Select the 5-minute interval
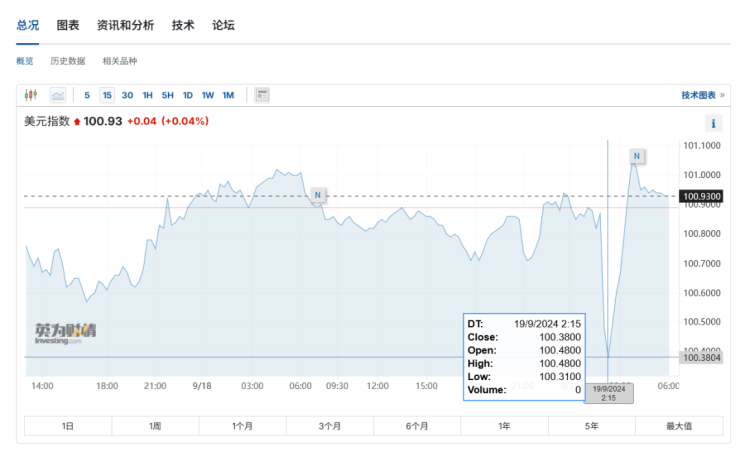740x452 pixels. click(x=87, y=95)
